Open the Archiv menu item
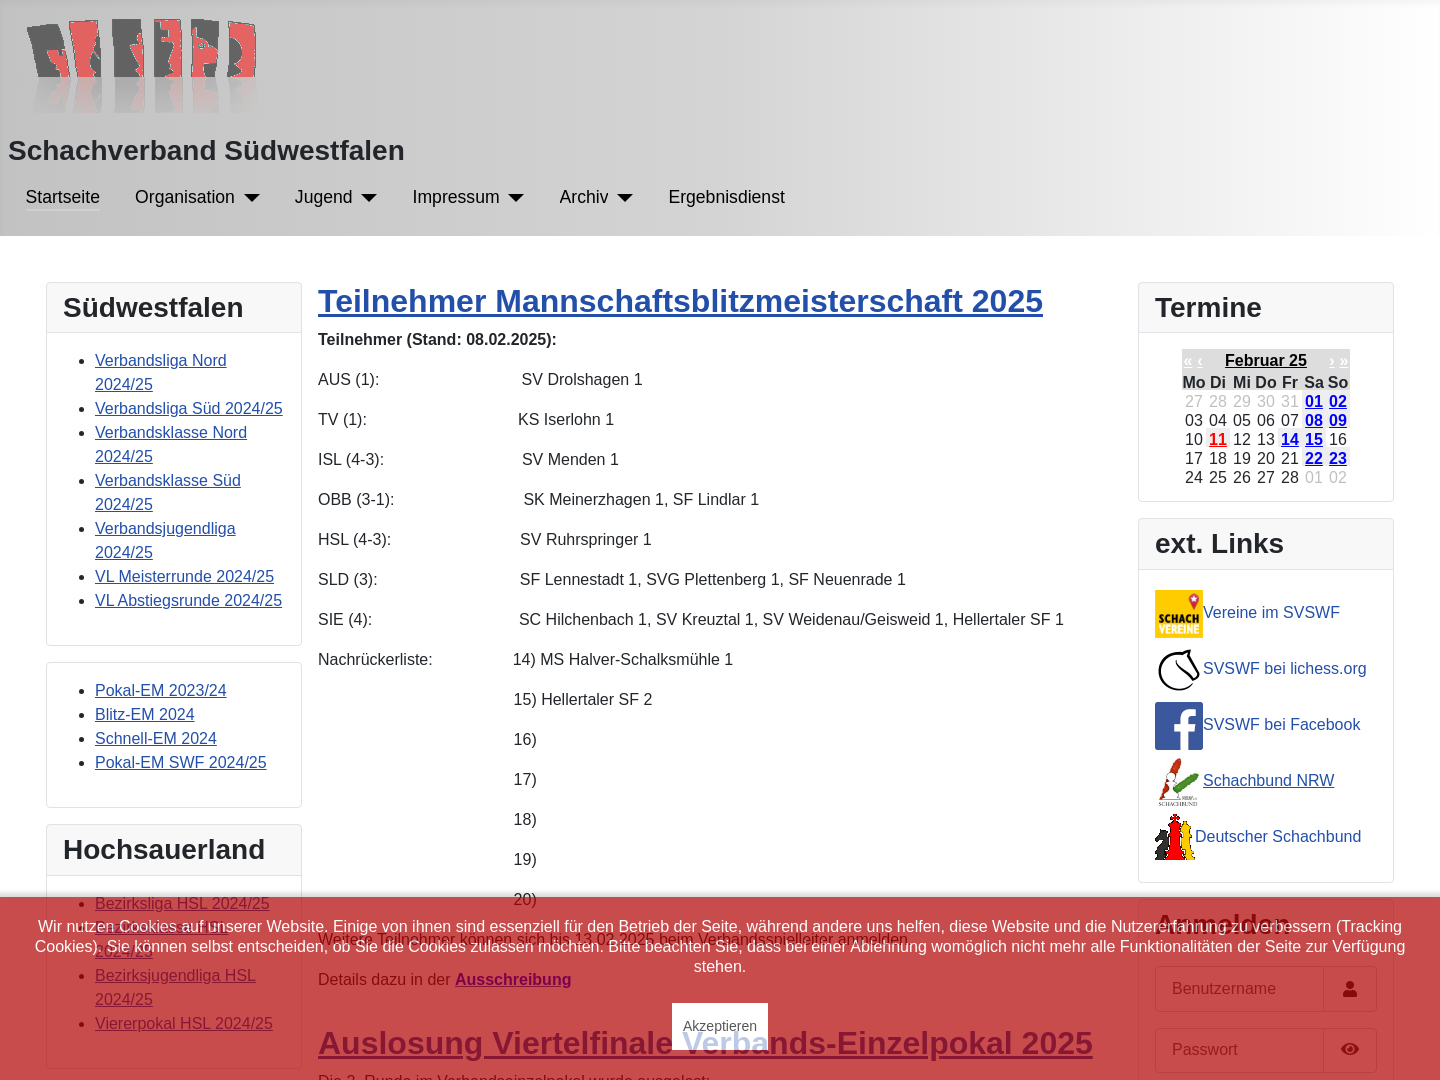The image size is (1440, 1080). [584, 197]
